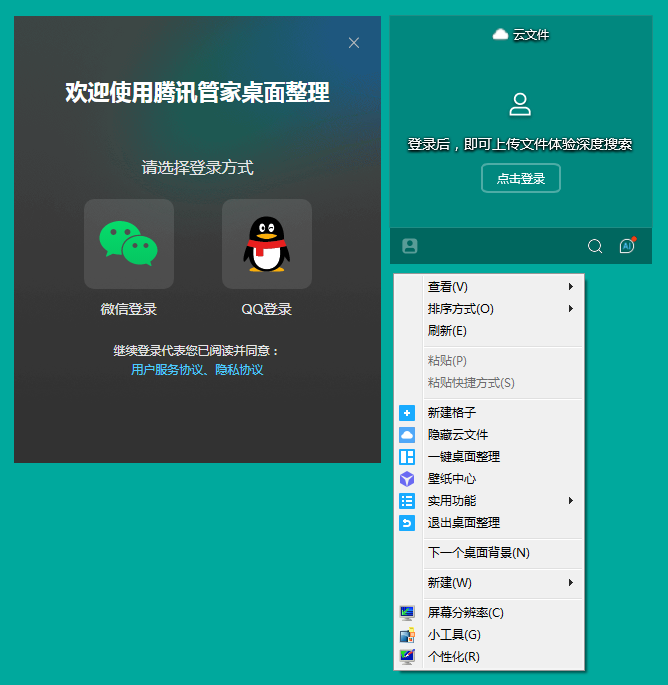This screenshot has height=685, width=668.
Task: Click the user avatar icon in cloud files
Action: click(x=520, y=104)
